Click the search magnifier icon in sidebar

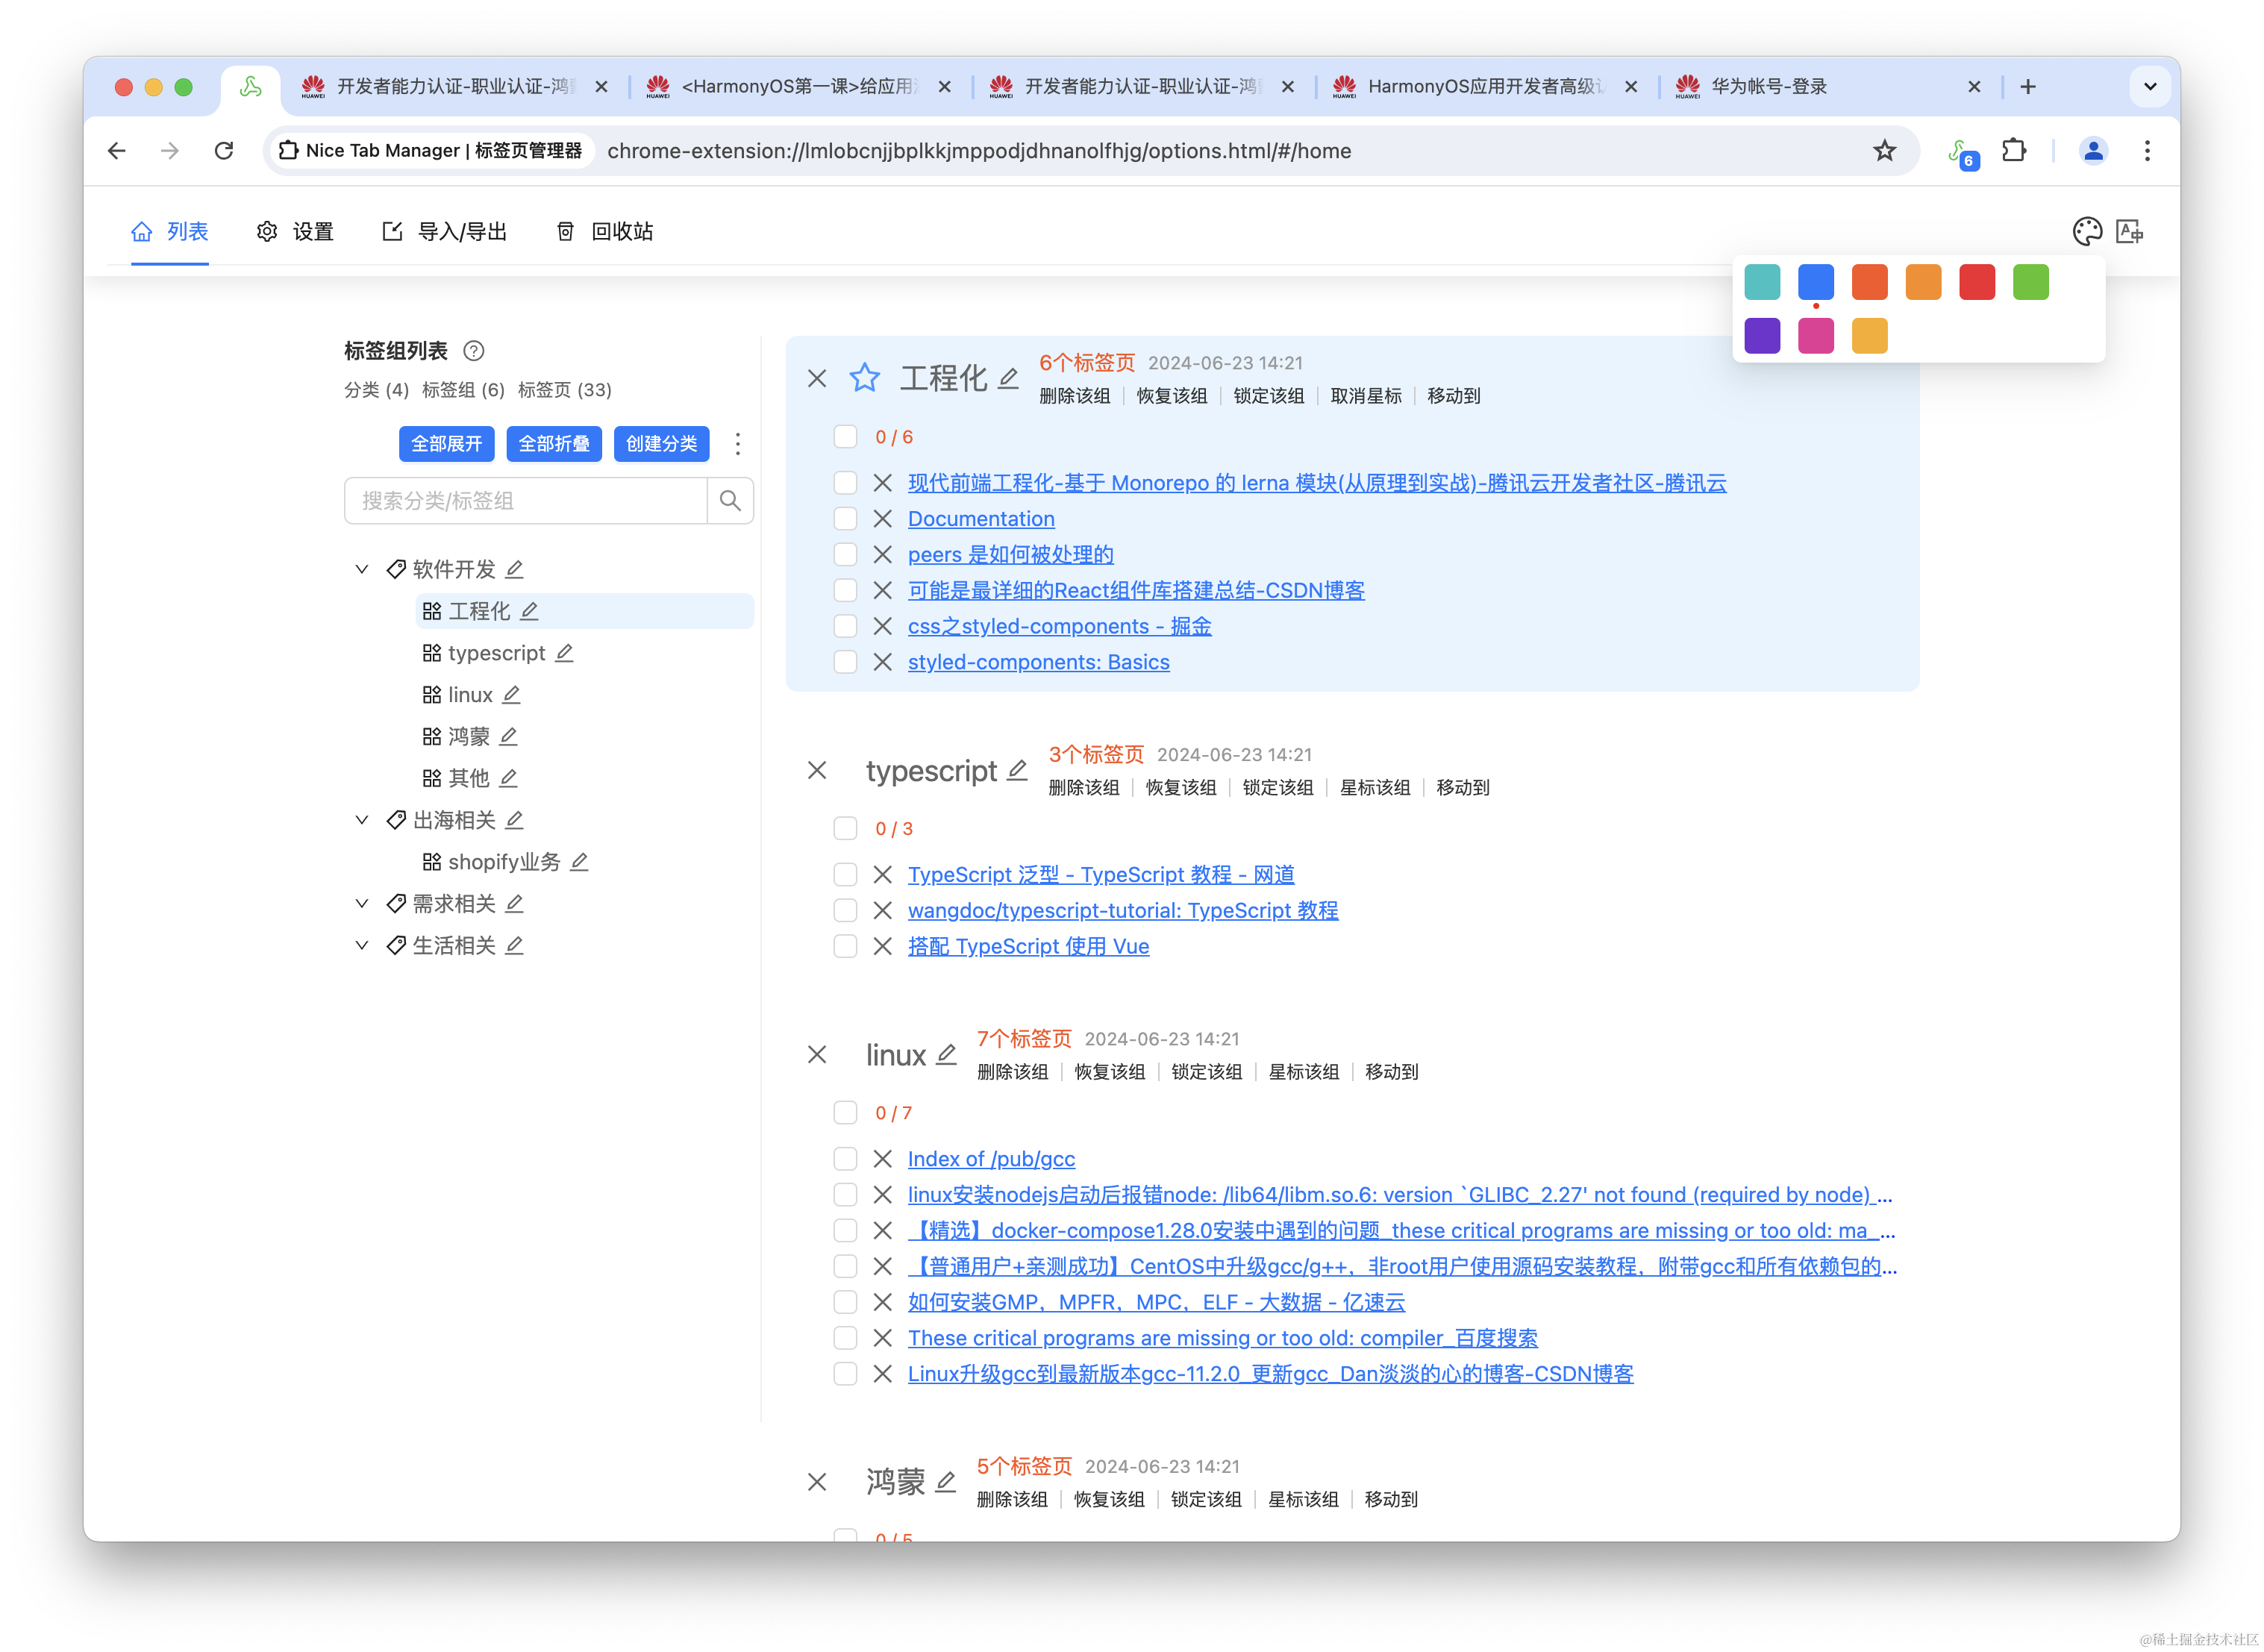click(x=730, y=501)
